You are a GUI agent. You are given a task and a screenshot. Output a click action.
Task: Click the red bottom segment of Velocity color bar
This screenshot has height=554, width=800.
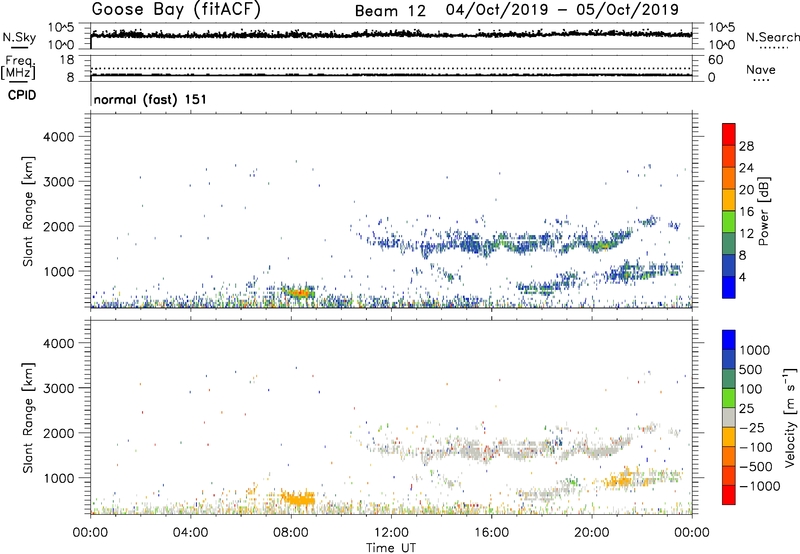[x=729, y=495]
